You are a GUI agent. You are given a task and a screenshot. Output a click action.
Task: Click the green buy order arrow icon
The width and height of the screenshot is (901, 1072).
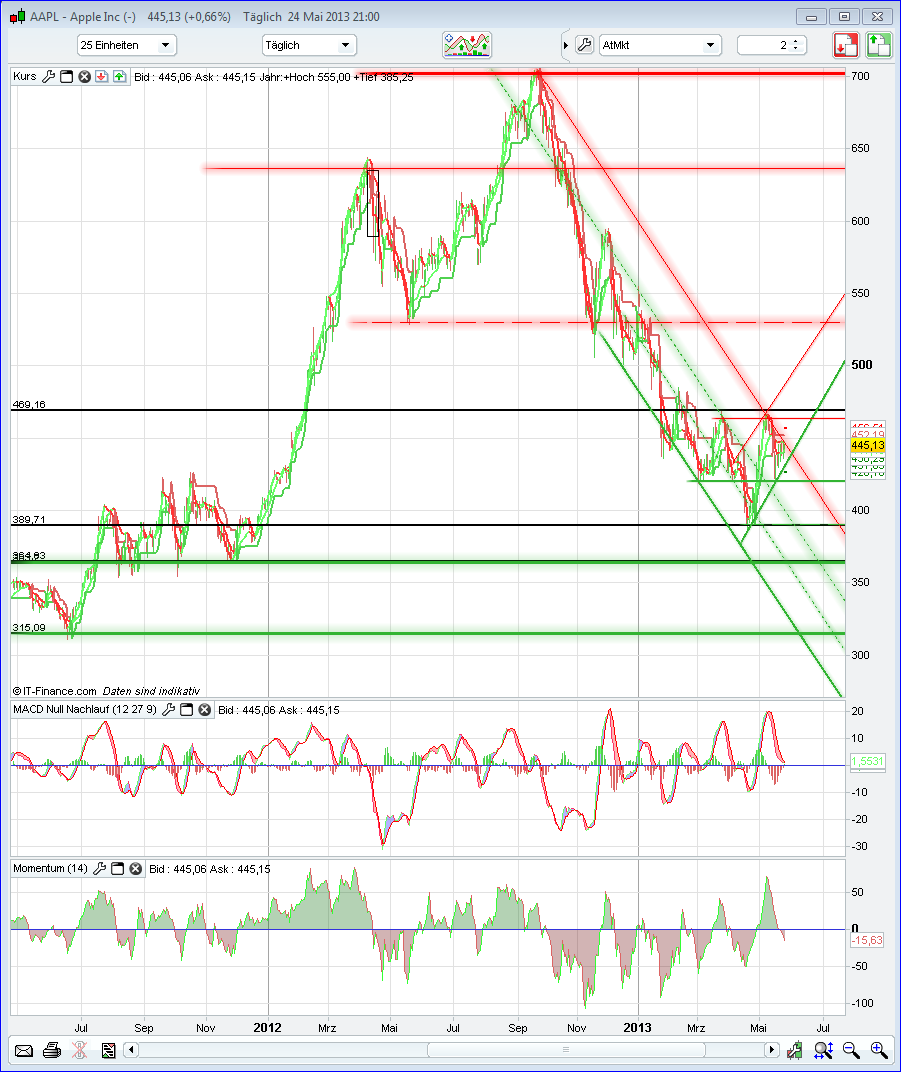877,44
